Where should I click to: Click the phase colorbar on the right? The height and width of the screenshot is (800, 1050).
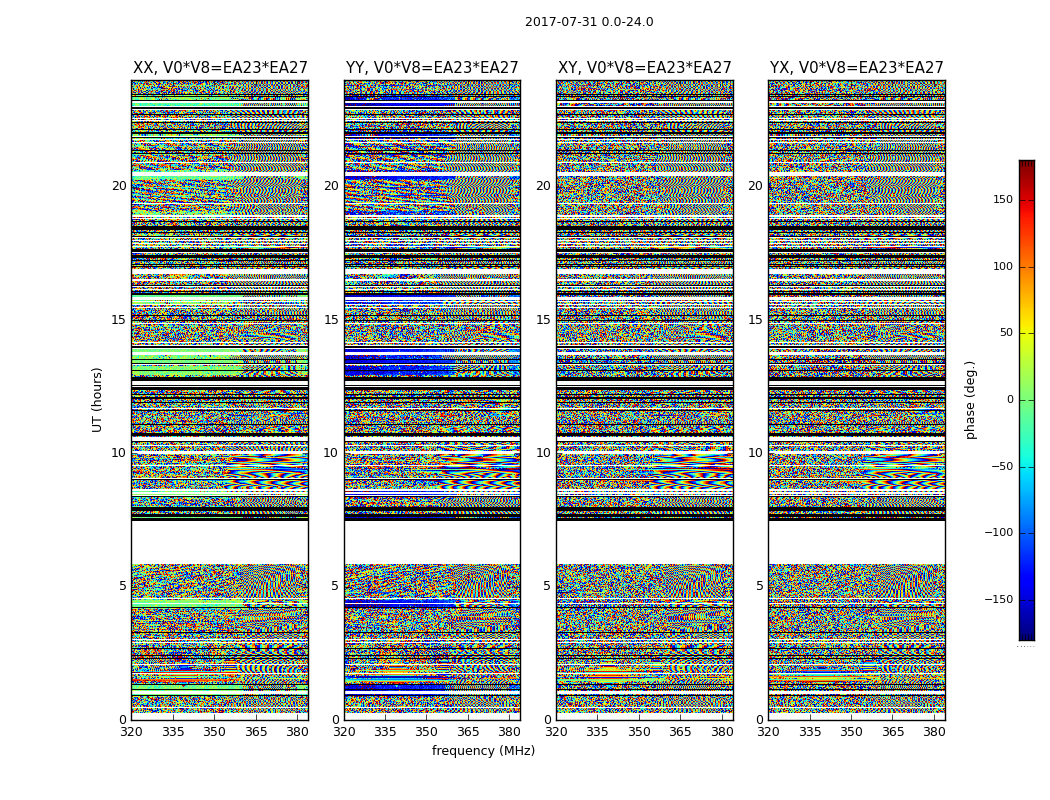click(x=1027, y=400)
